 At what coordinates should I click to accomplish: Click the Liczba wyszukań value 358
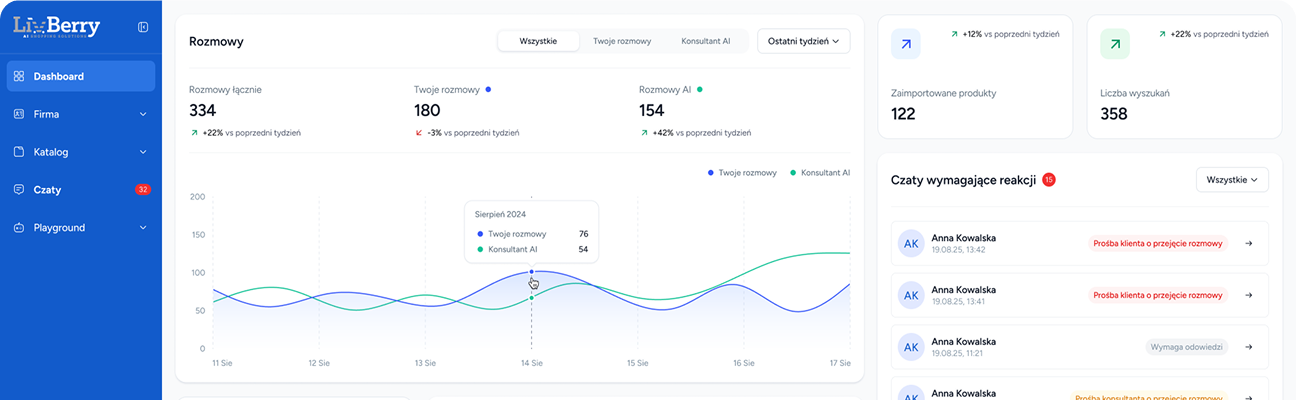coord(1114,114)
